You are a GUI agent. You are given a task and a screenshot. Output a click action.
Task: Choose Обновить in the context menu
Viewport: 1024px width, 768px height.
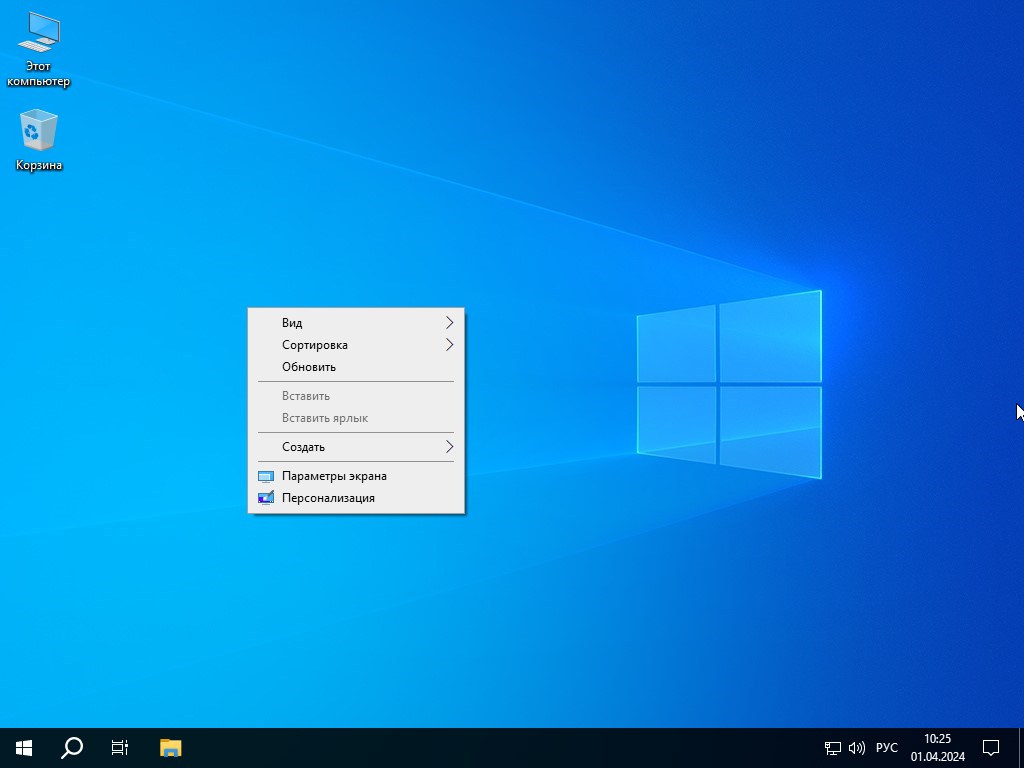[x=309, y=367]
